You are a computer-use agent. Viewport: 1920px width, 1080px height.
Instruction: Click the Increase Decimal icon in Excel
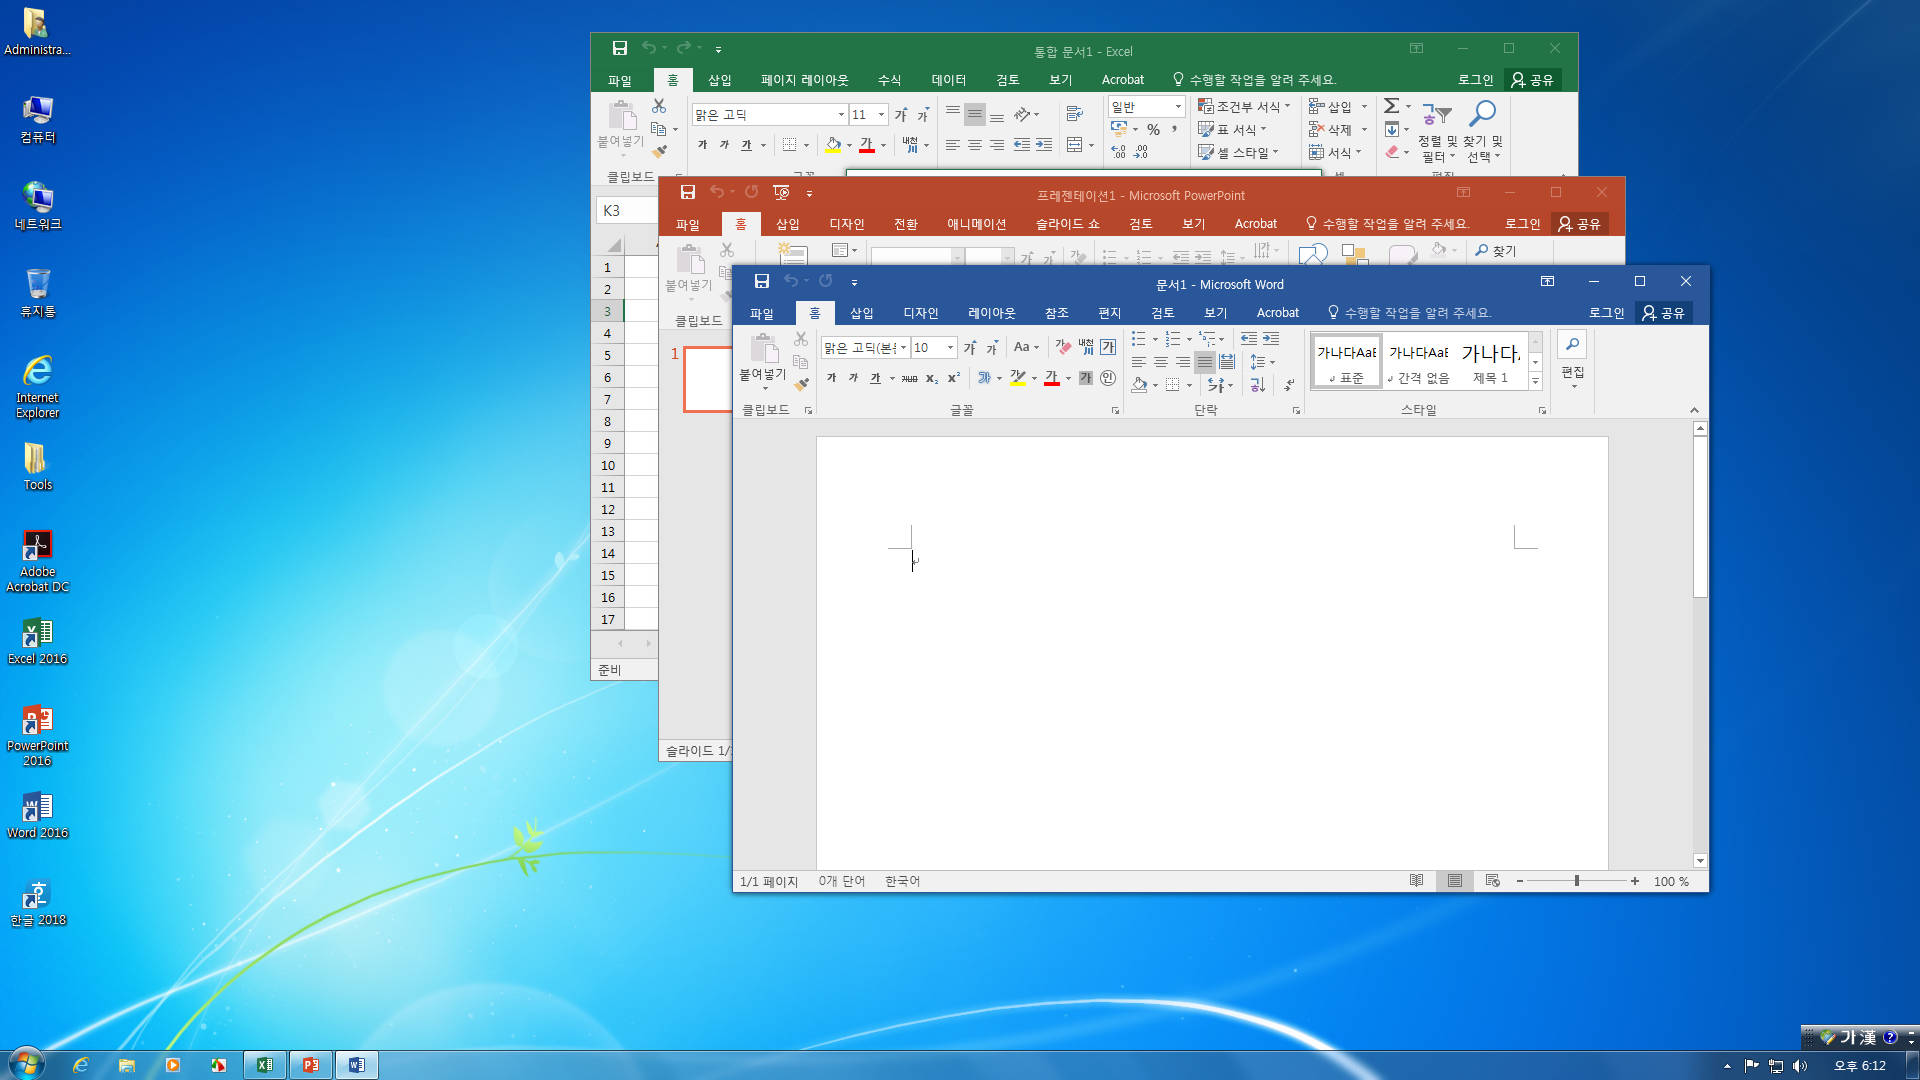(1119, 152)
